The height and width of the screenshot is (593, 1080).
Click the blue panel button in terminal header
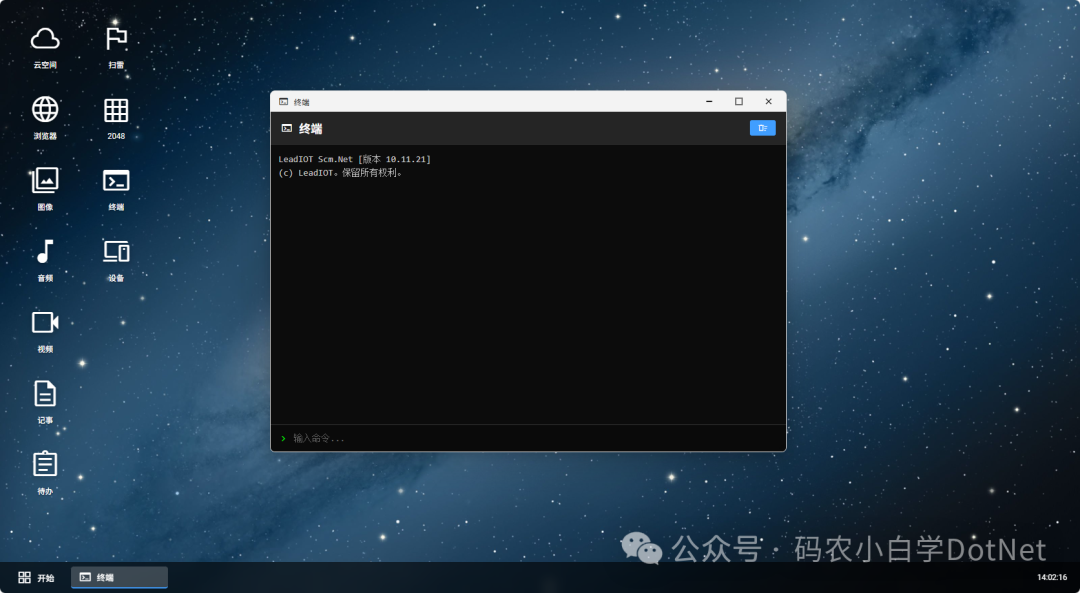click(x=762, y=128)
